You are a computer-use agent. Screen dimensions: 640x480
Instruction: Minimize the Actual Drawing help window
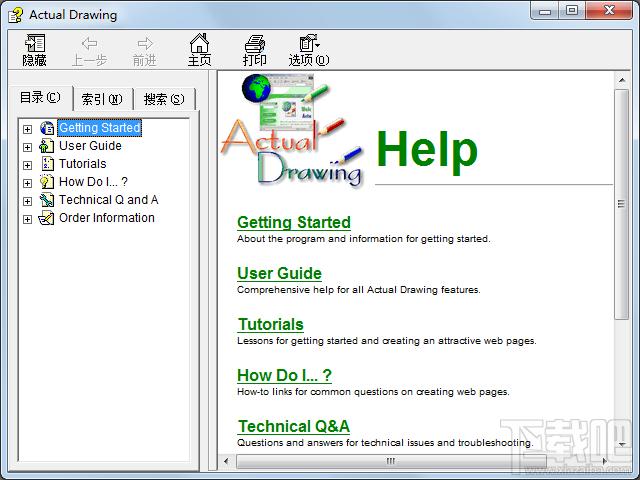(545, 11)
